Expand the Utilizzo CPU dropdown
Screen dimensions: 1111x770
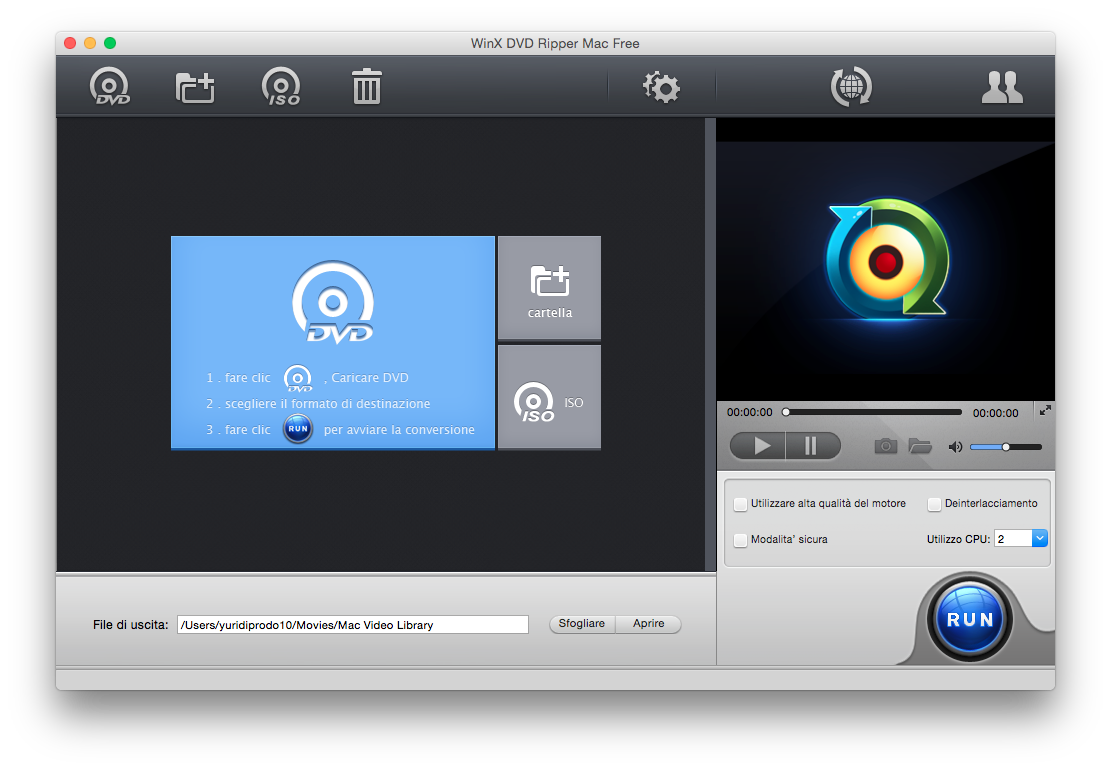tap(1039, 539)
